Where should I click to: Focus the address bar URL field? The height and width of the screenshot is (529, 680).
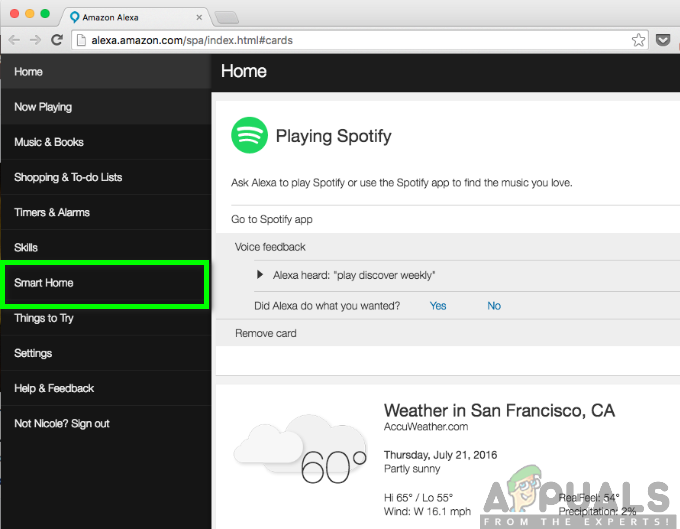click(x=360, y=40)
